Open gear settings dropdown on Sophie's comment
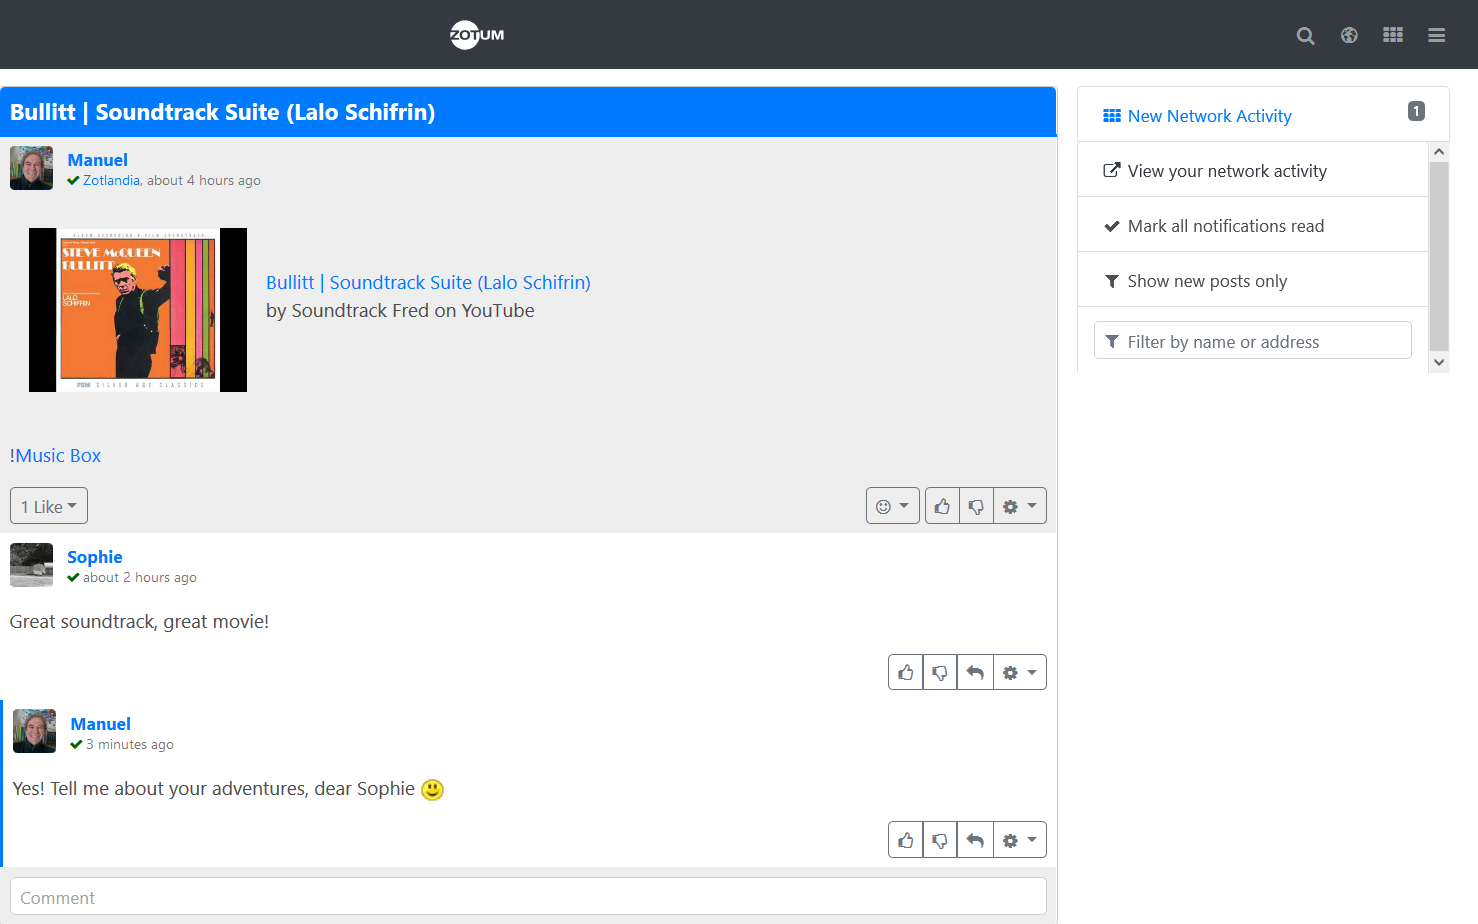This screenshot has width=1478, height=924. pos(1019,673)
